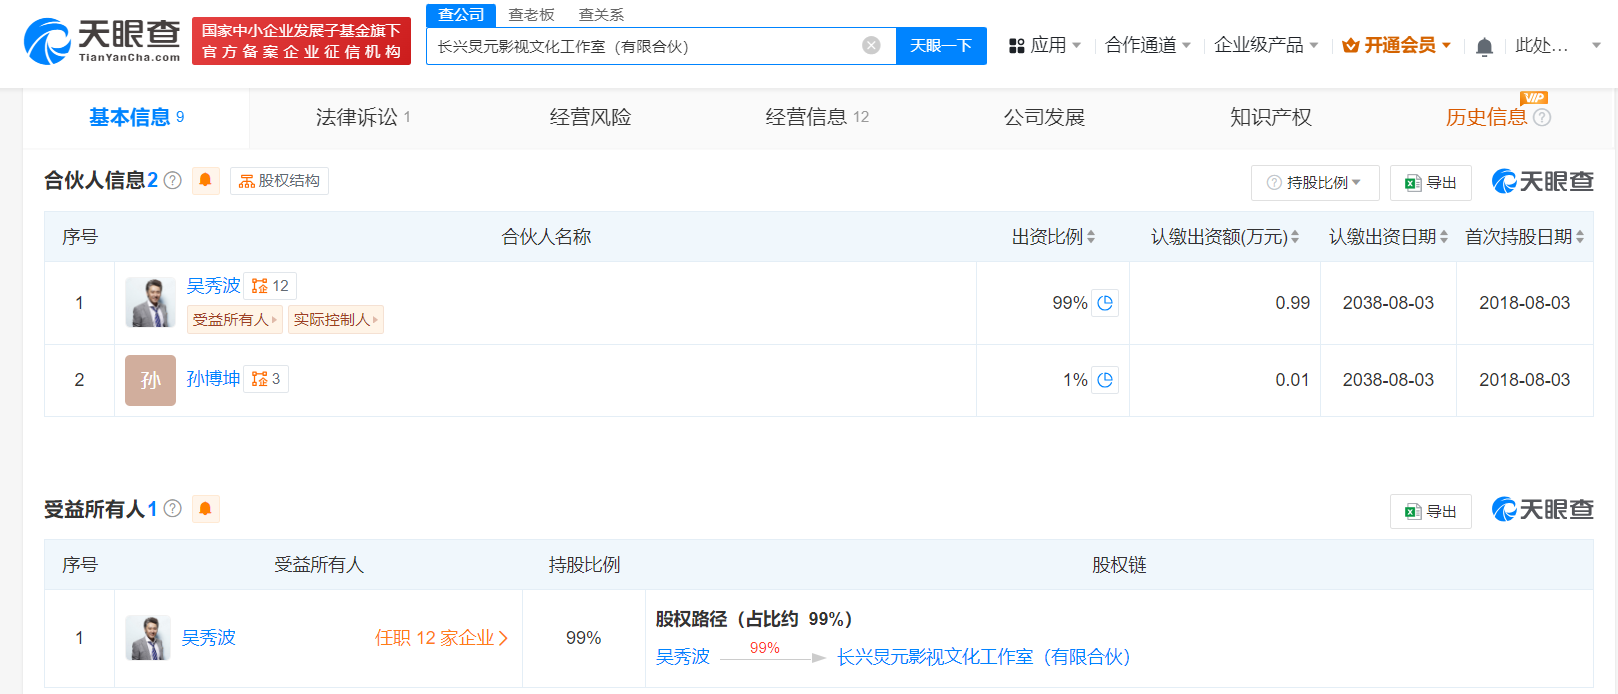Click the pie chart icon next to 99%
The width and height of the screenshot is (1618, 694).
tap(1105, 303)
